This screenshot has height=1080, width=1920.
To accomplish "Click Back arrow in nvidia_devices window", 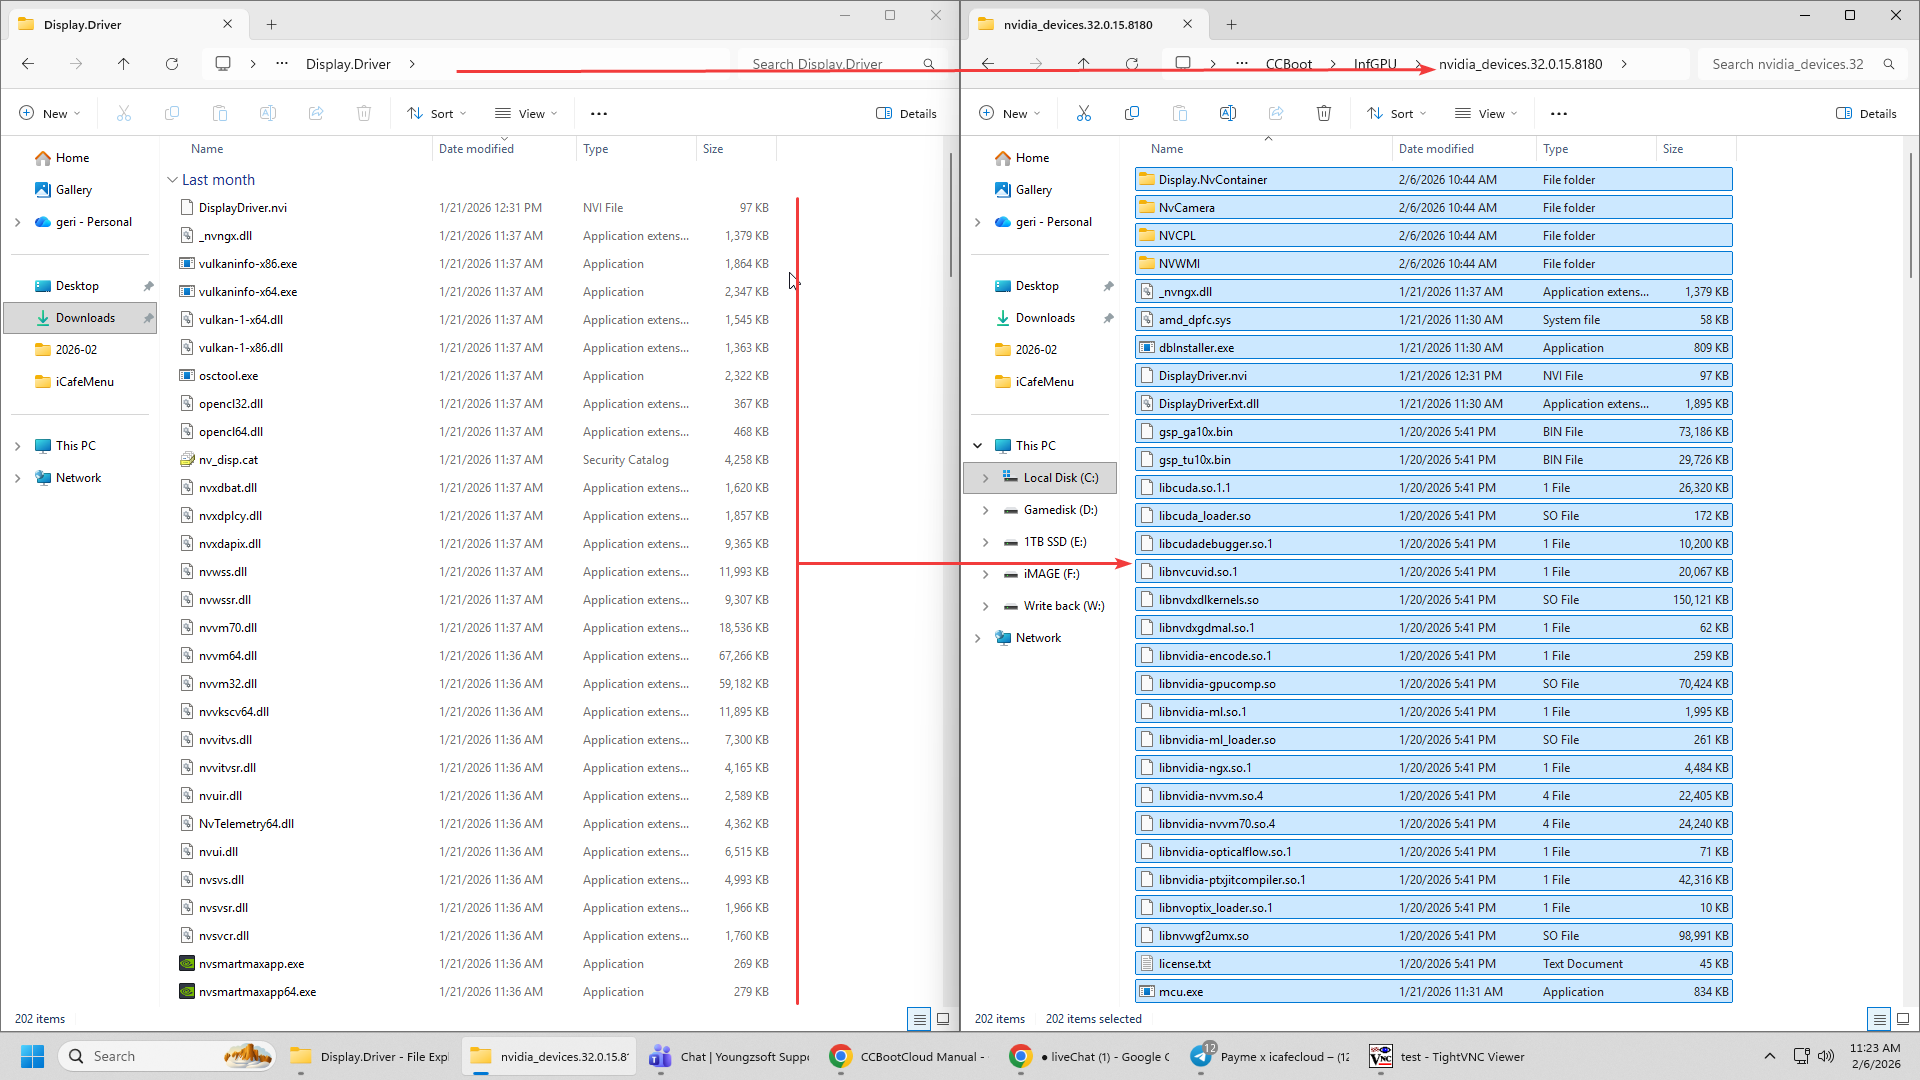I will coord(988,64).
